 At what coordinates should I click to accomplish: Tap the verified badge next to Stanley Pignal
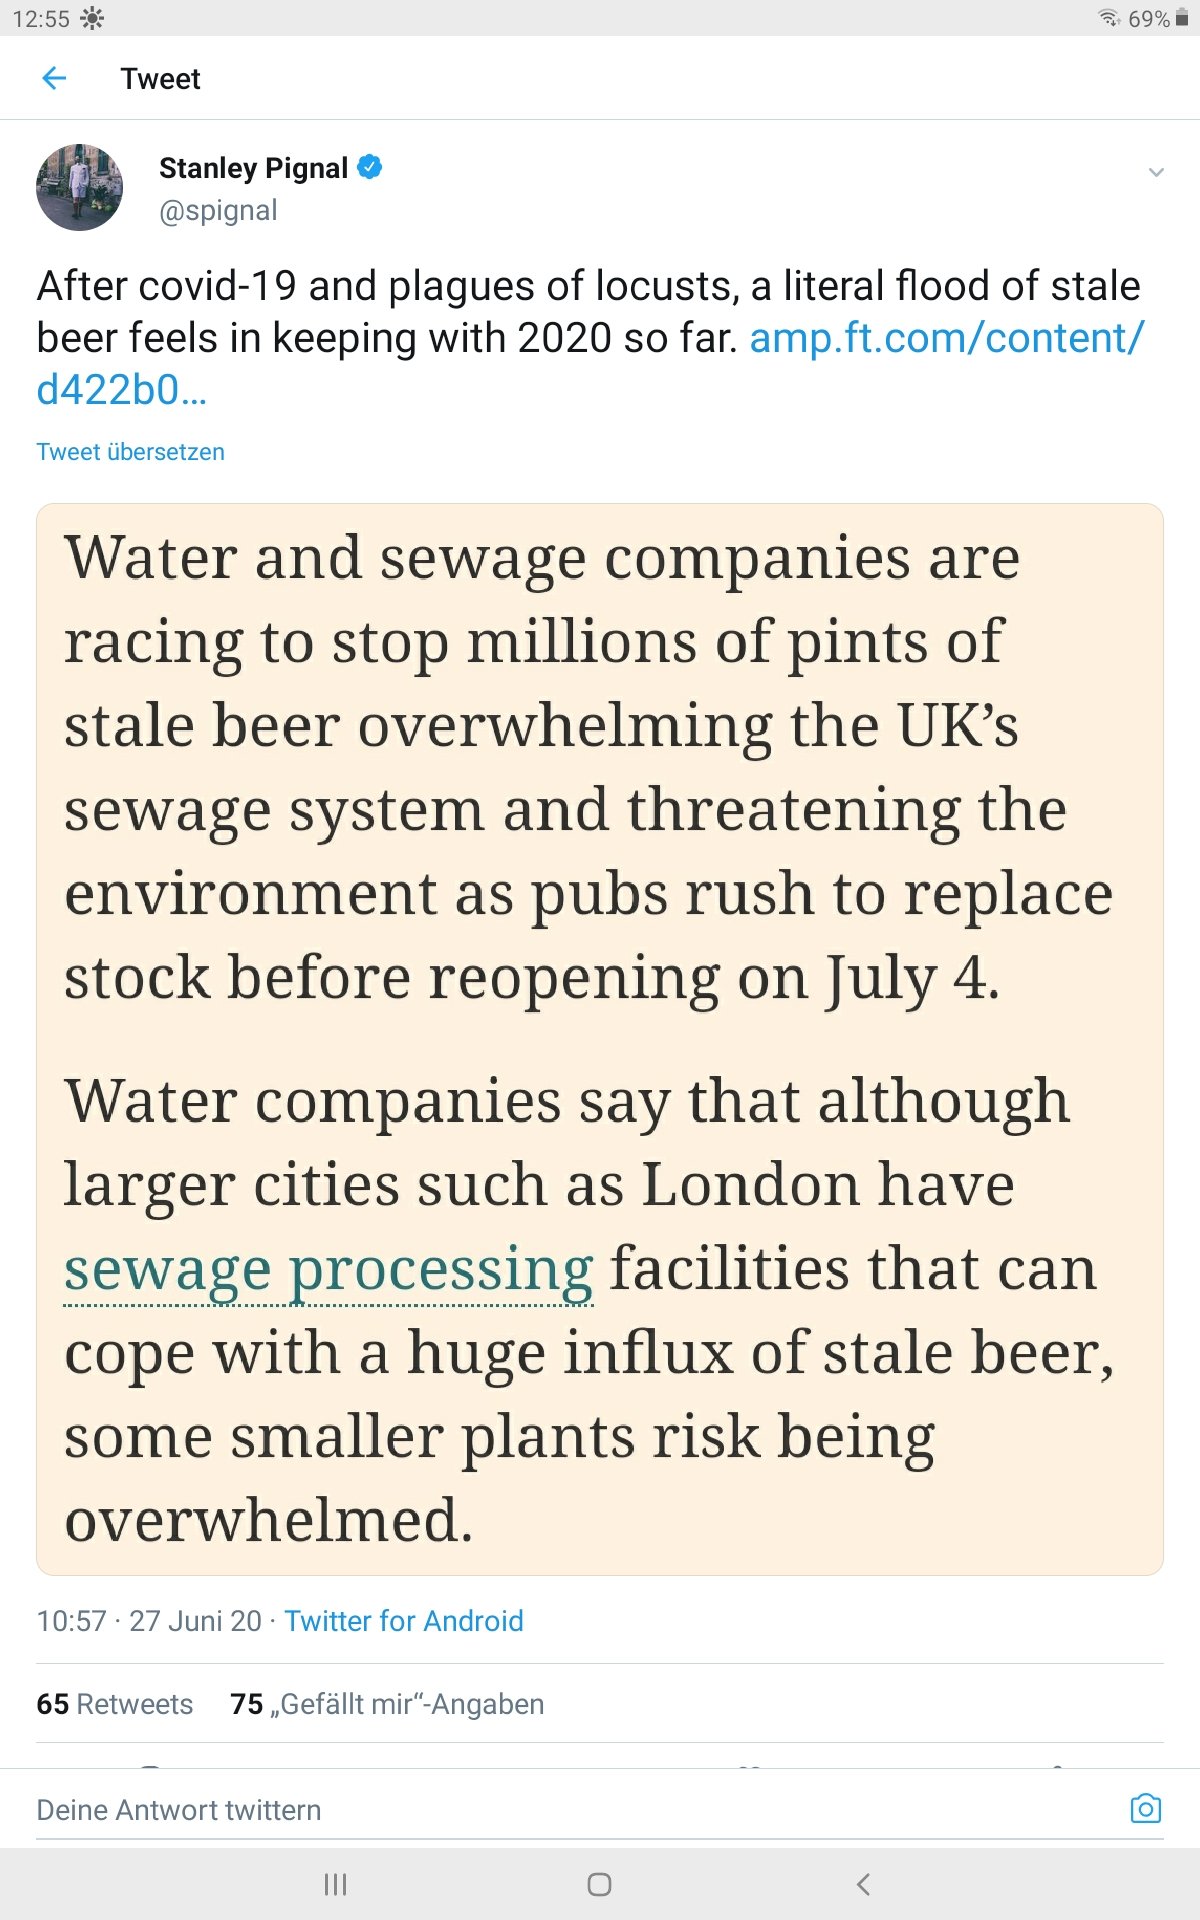point(370,167)
